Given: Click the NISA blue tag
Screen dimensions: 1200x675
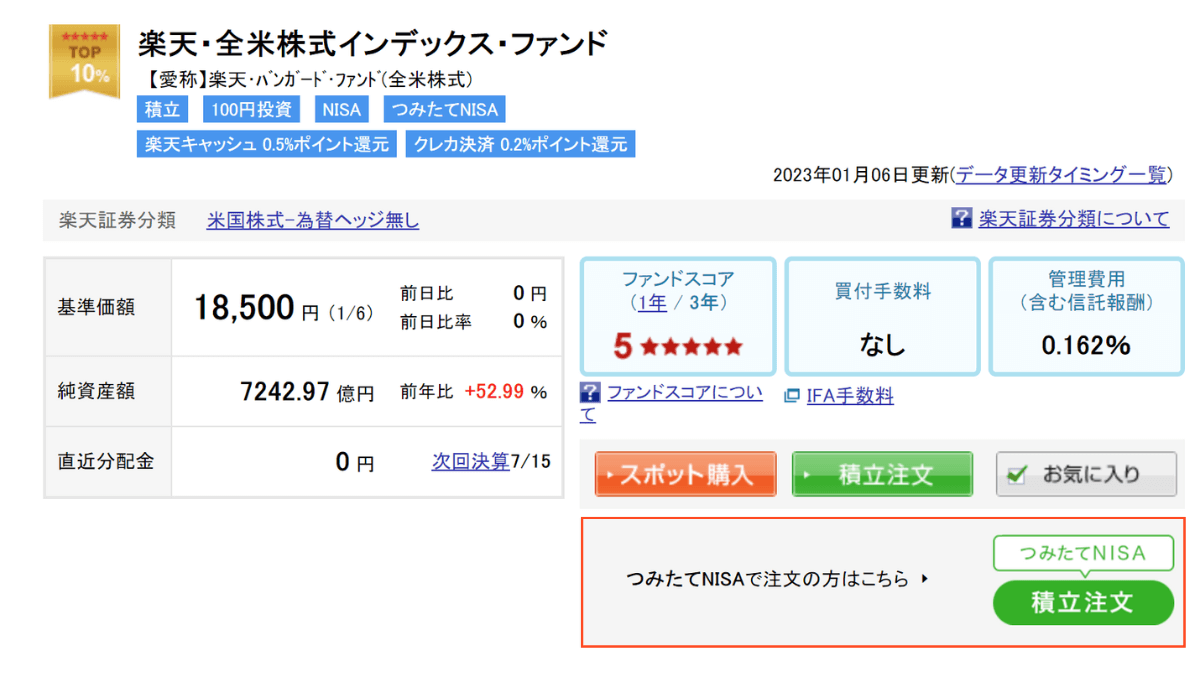Looking at the screenshot, I should [342, 110].
